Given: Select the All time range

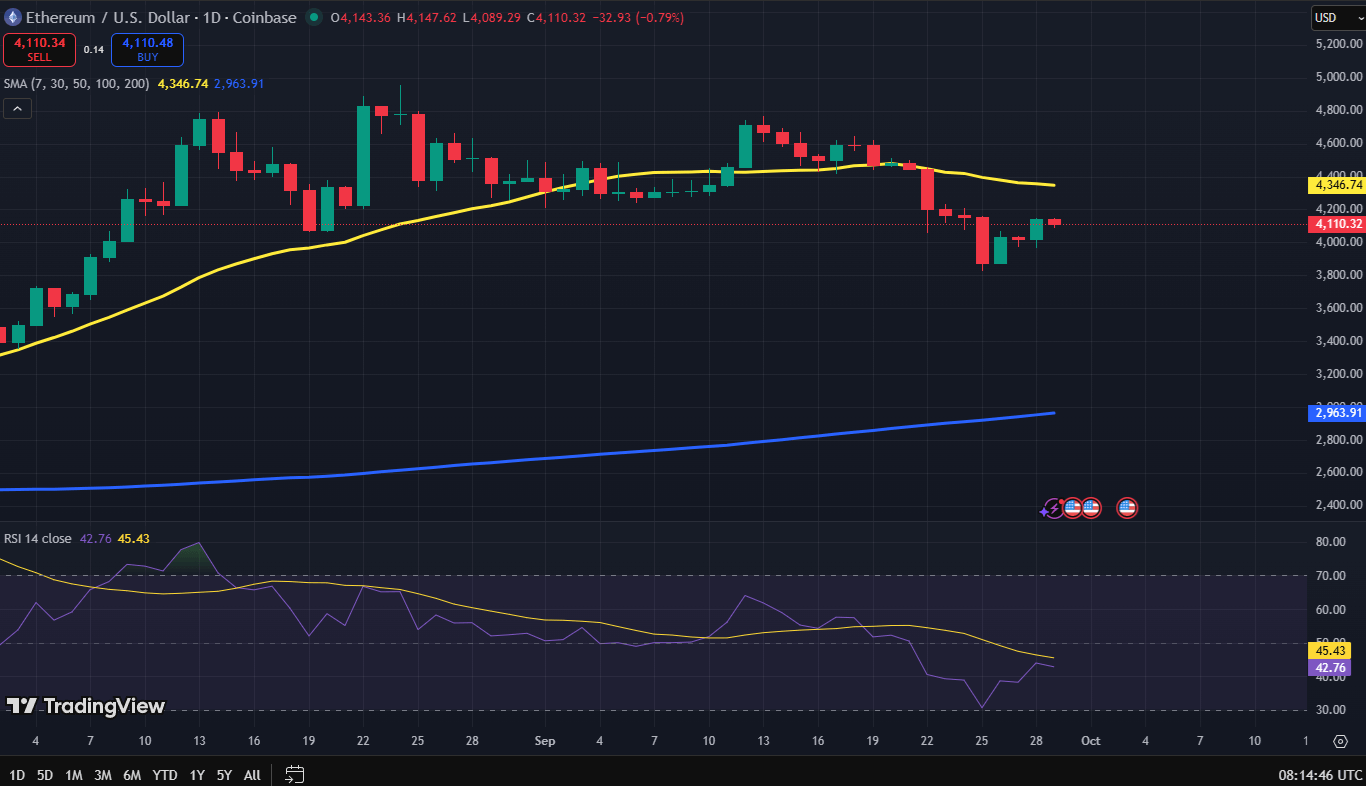Looking at the screenshot, I should [253, 774].
